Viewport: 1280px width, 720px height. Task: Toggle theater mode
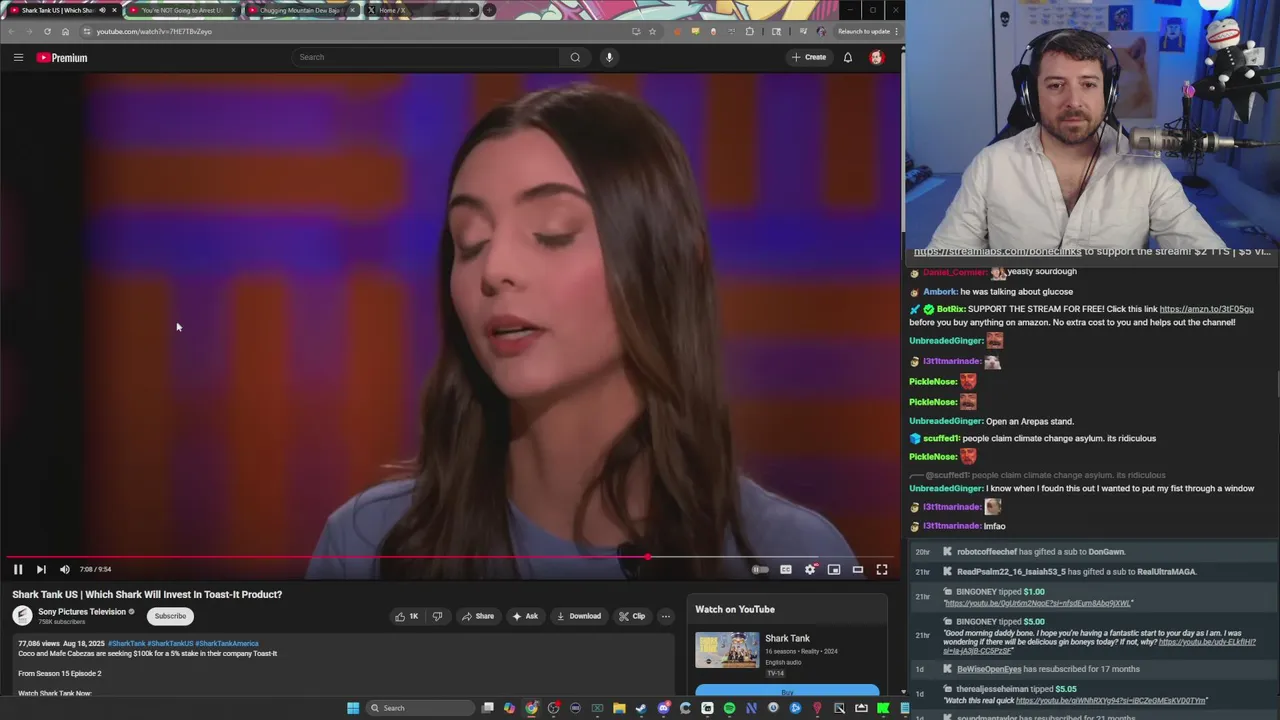point(858,569)
